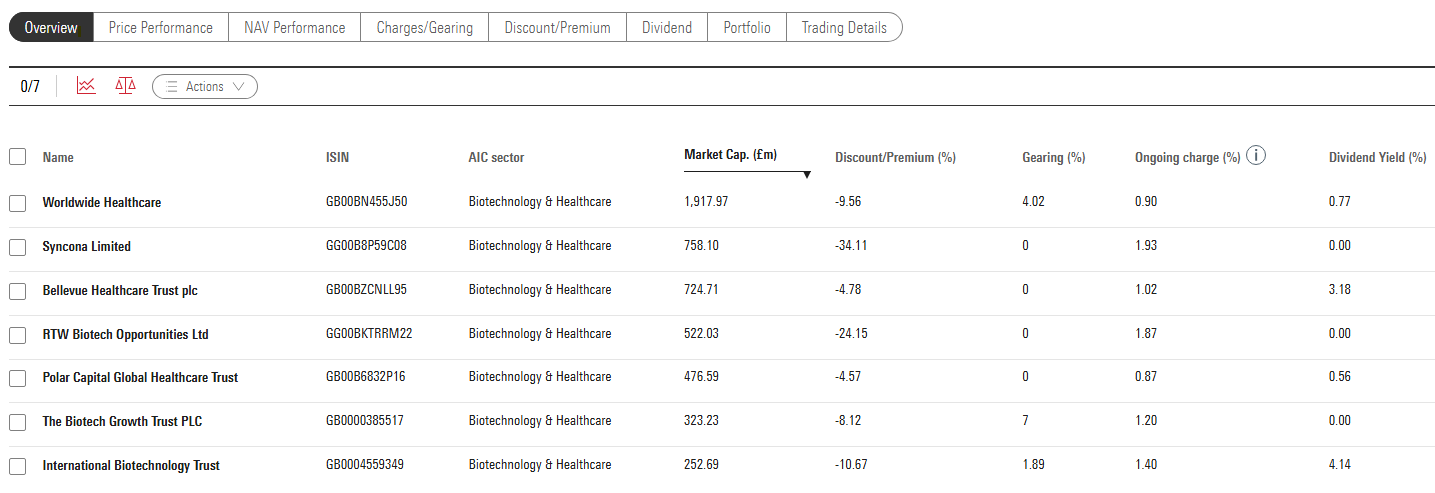Sort by Discount/Premium (%) column header
Image resolution: width=1435 pixels, height=493 pixels.
tap(895, 157)
